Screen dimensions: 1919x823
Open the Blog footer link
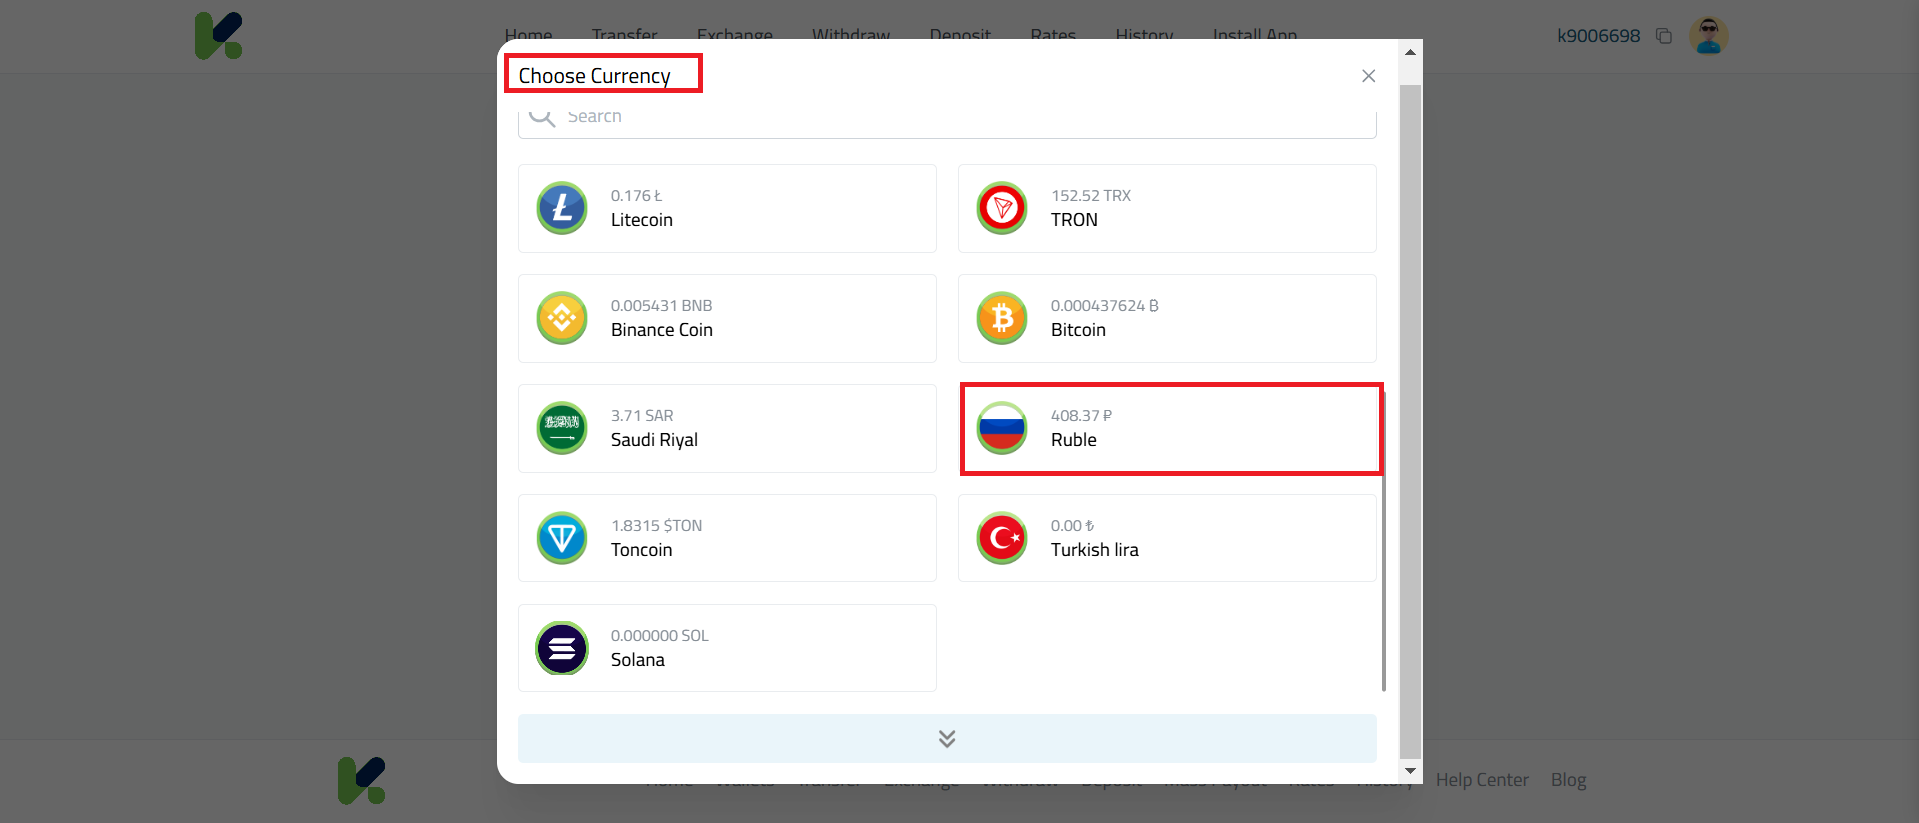[1568, 780]
